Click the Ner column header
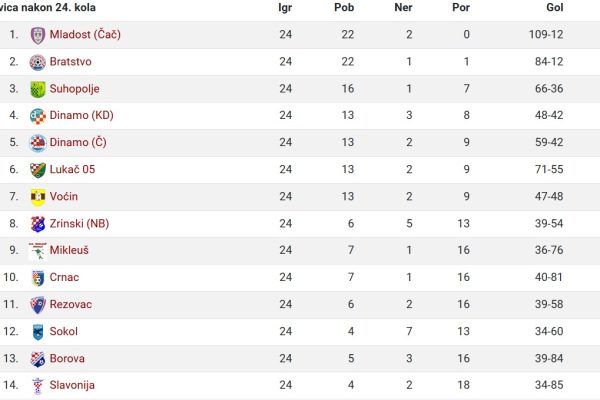 [x=403, y=7]
